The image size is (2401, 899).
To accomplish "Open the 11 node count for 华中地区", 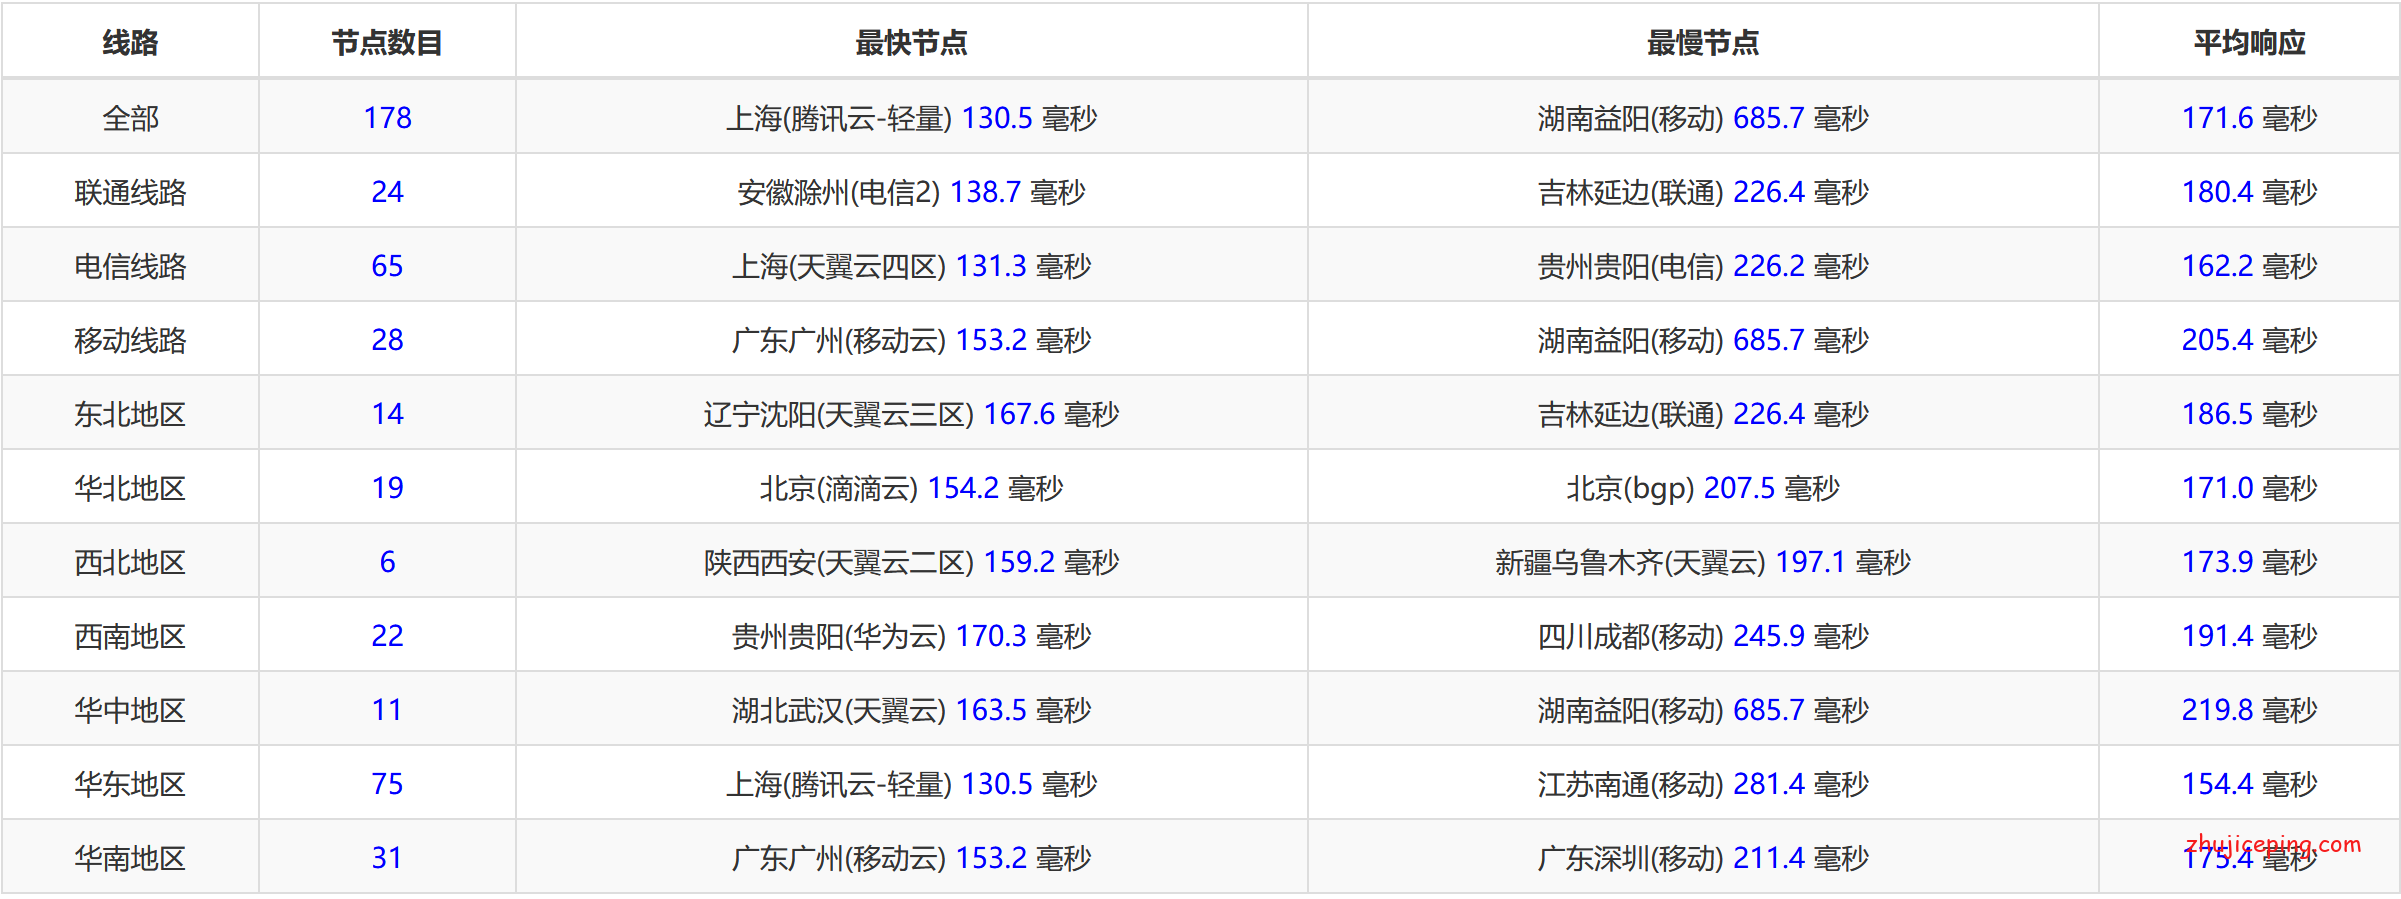I will (387, 710).
